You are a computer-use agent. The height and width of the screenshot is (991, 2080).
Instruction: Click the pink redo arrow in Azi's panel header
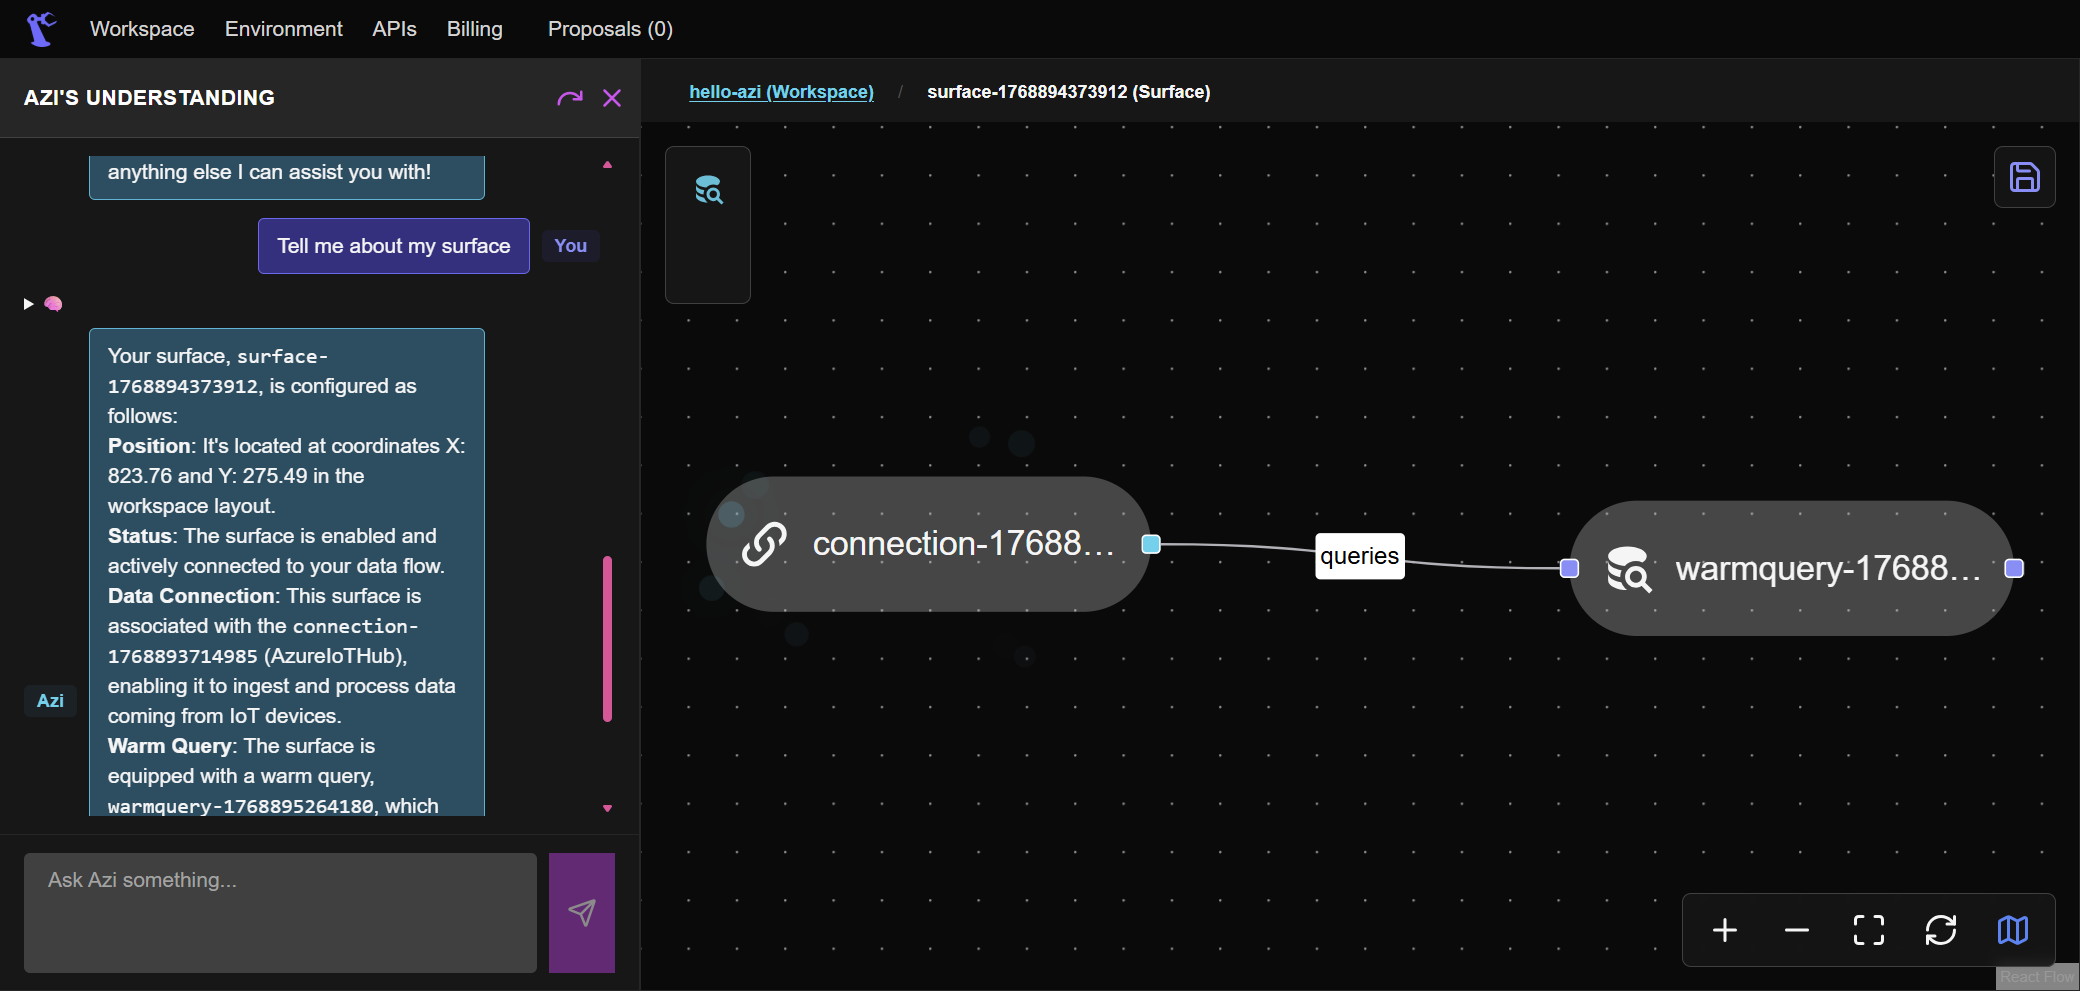[570, 98]
